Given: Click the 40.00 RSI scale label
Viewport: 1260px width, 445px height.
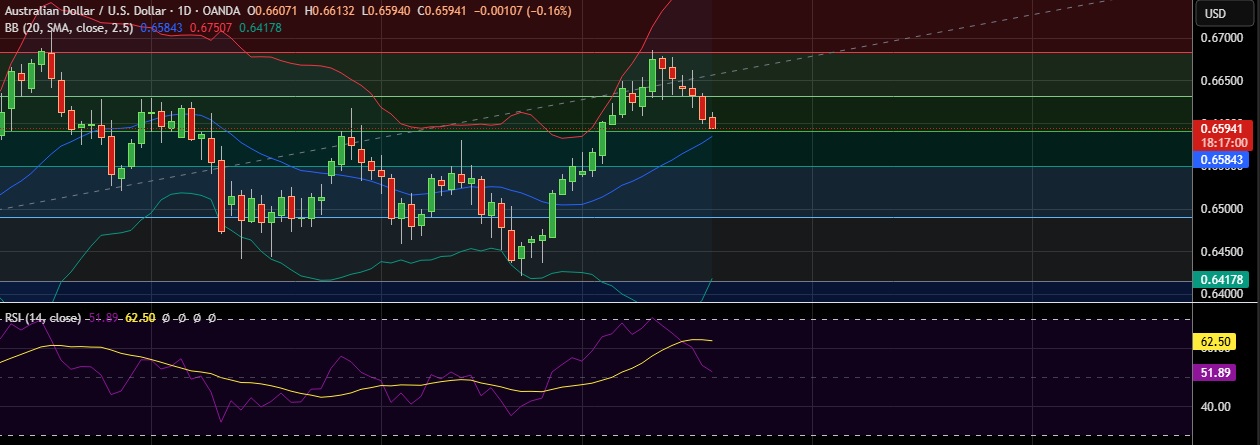Looking at the screenshot, I should pos(1218,407).
